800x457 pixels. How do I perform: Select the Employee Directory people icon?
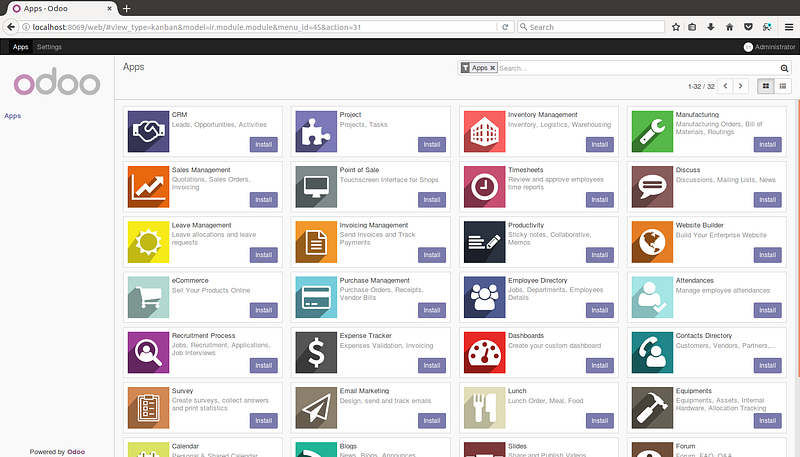(484, 297)
